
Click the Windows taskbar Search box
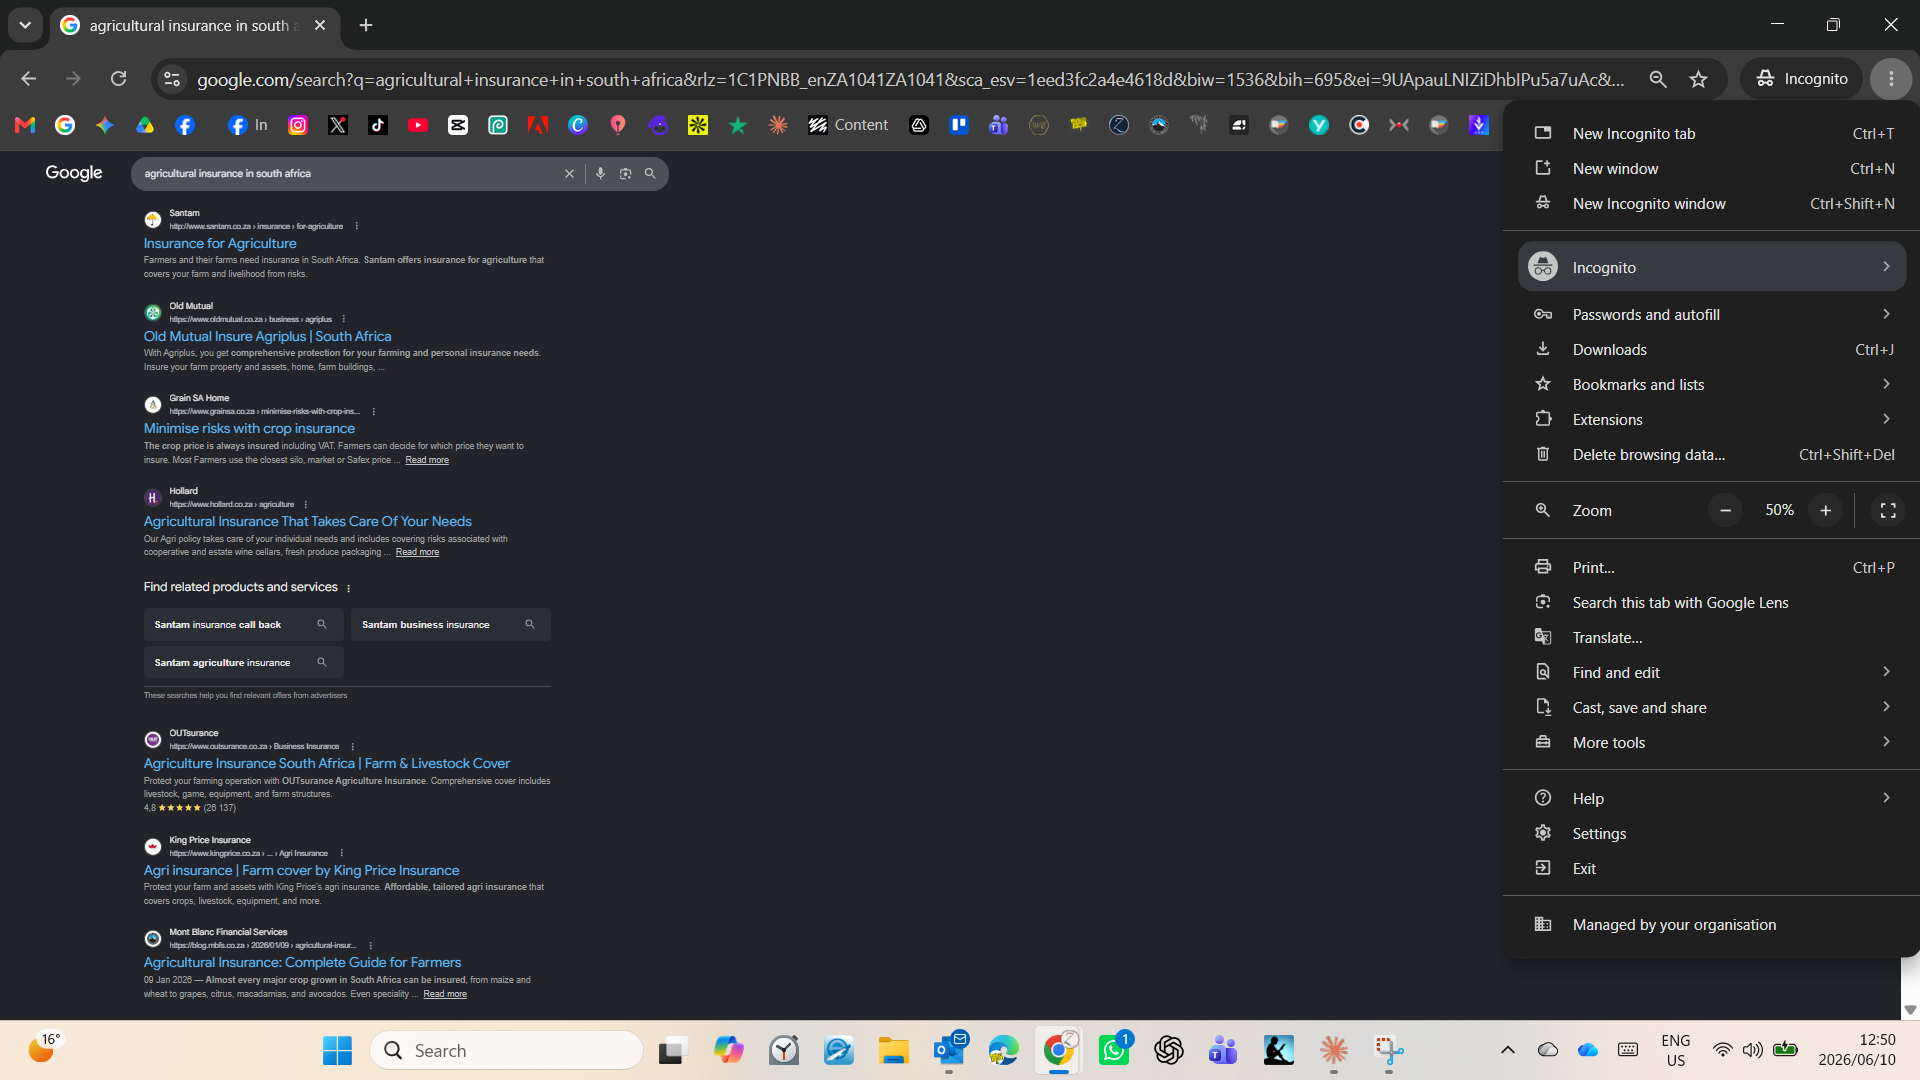(506, 1050)
